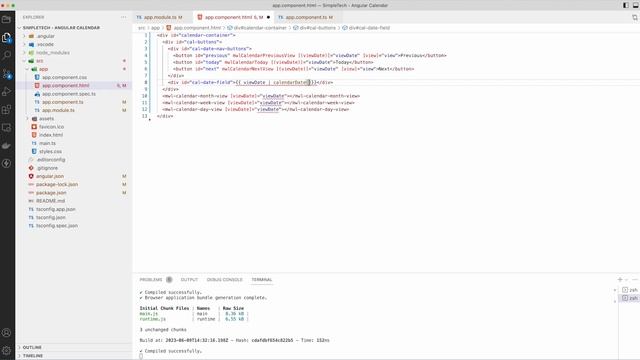Open the Accounts menu icon

click(x=6, y=333)
